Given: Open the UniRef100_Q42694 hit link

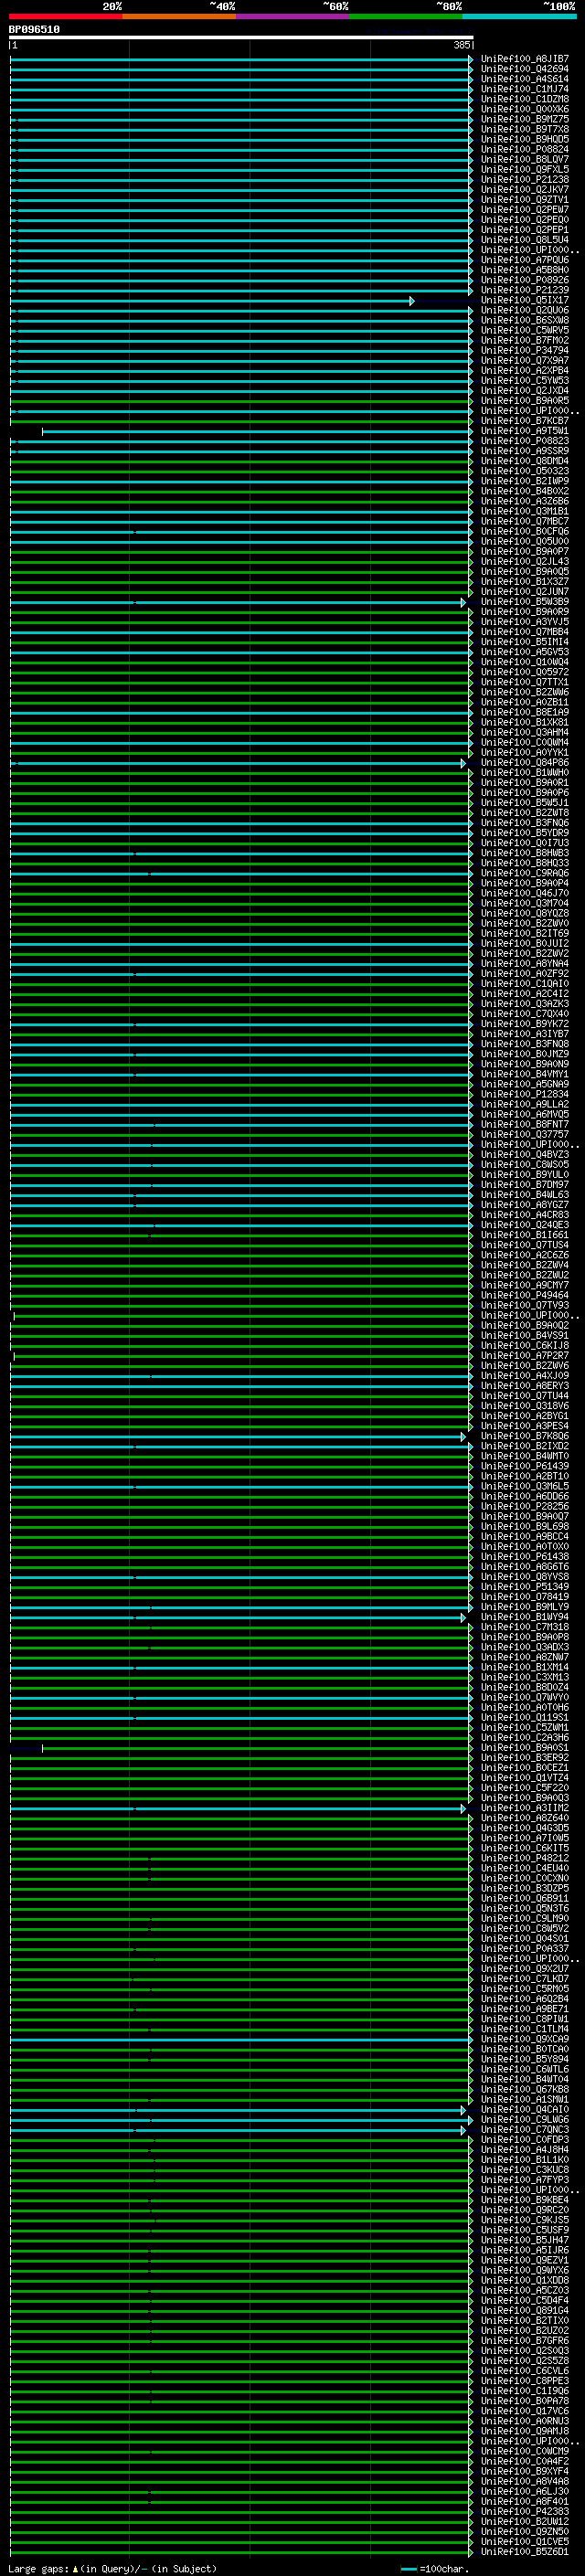Looking at the screenshot, I should point(524,69).
